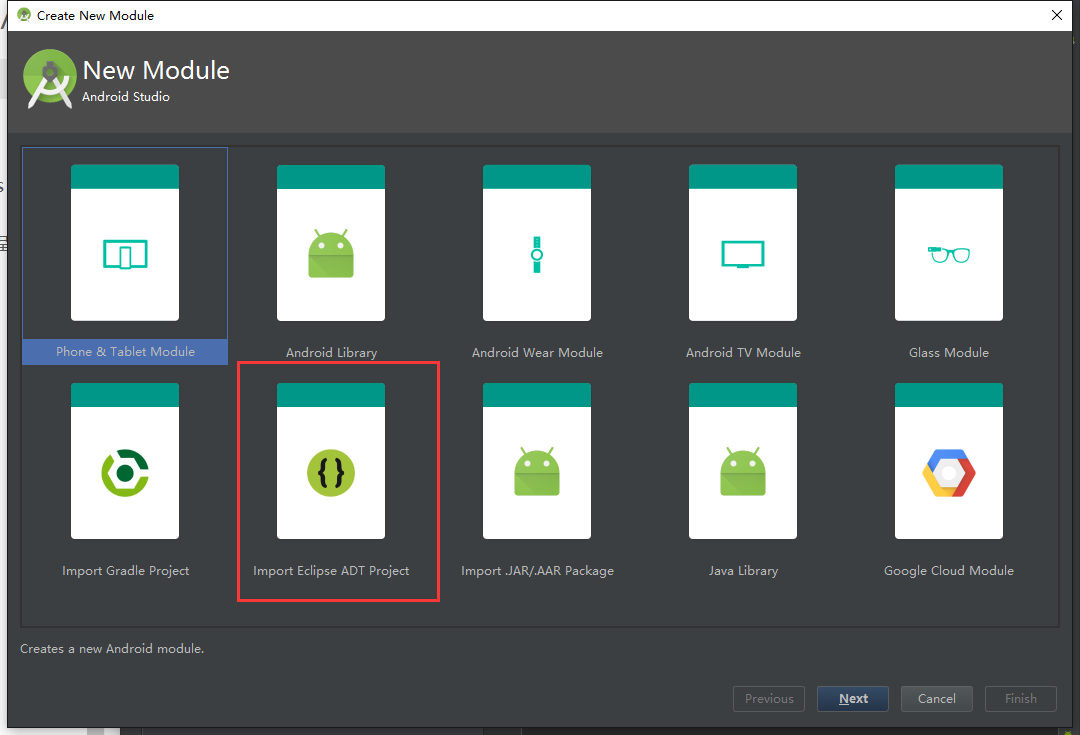Image resolution: width=1080 pixels, height=735 pixels.
Task: Click the 'Android Library' label
Action: pyautogui.click(x=331, y=353)
